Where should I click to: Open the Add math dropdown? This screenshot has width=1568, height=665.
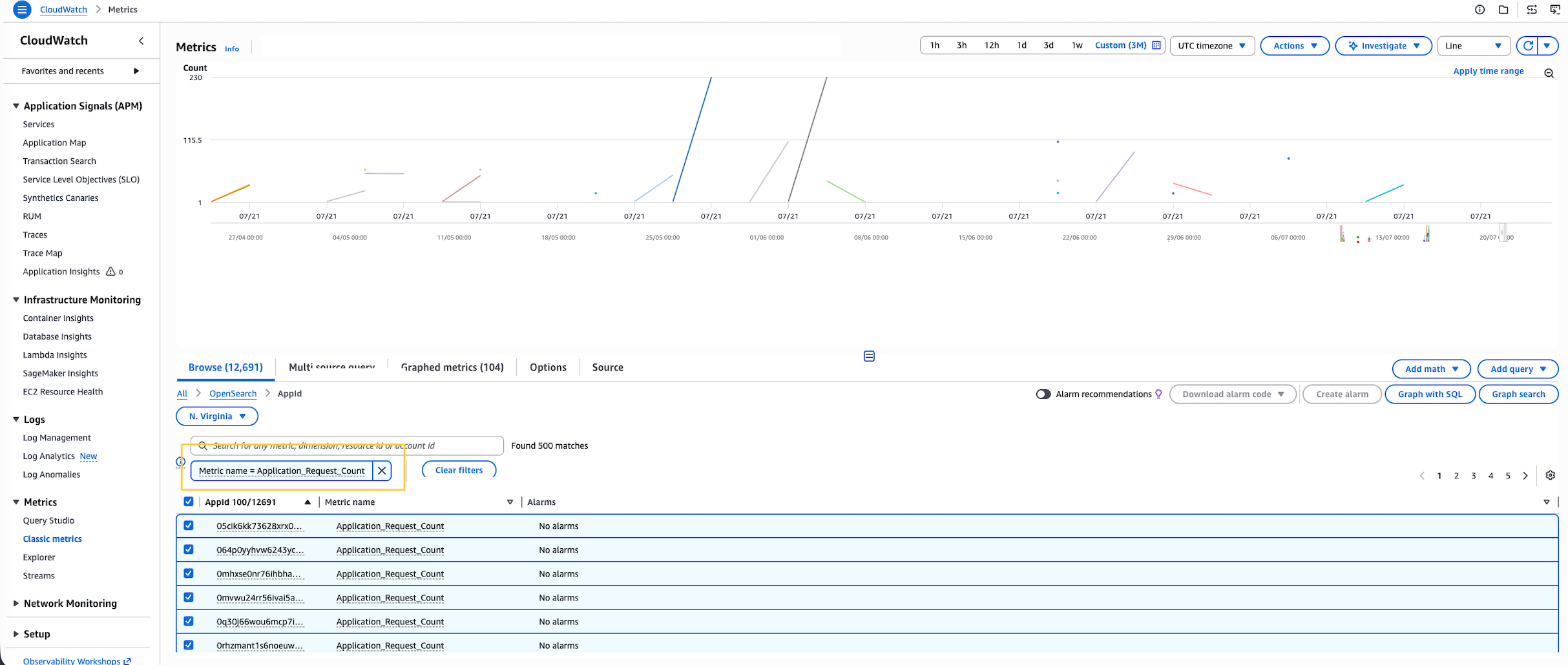(x=1431, y=369)
